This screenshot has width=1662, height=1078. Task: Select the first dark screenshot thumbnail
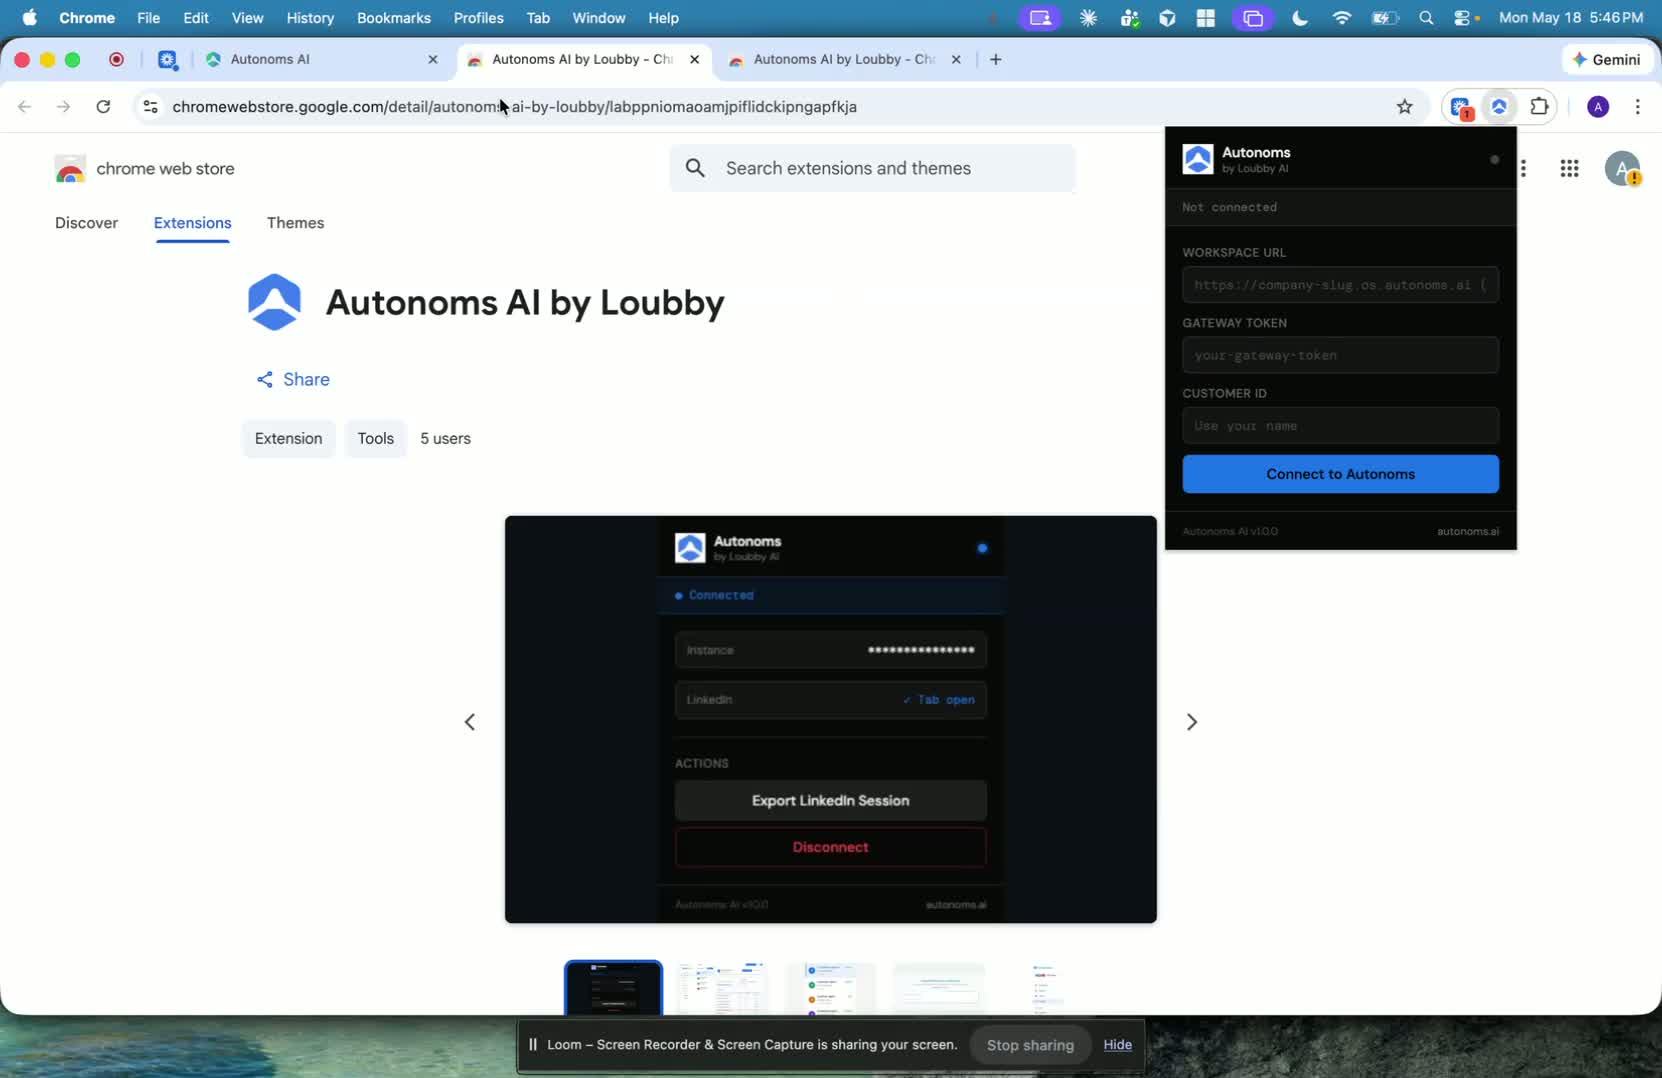coord(613,988)
